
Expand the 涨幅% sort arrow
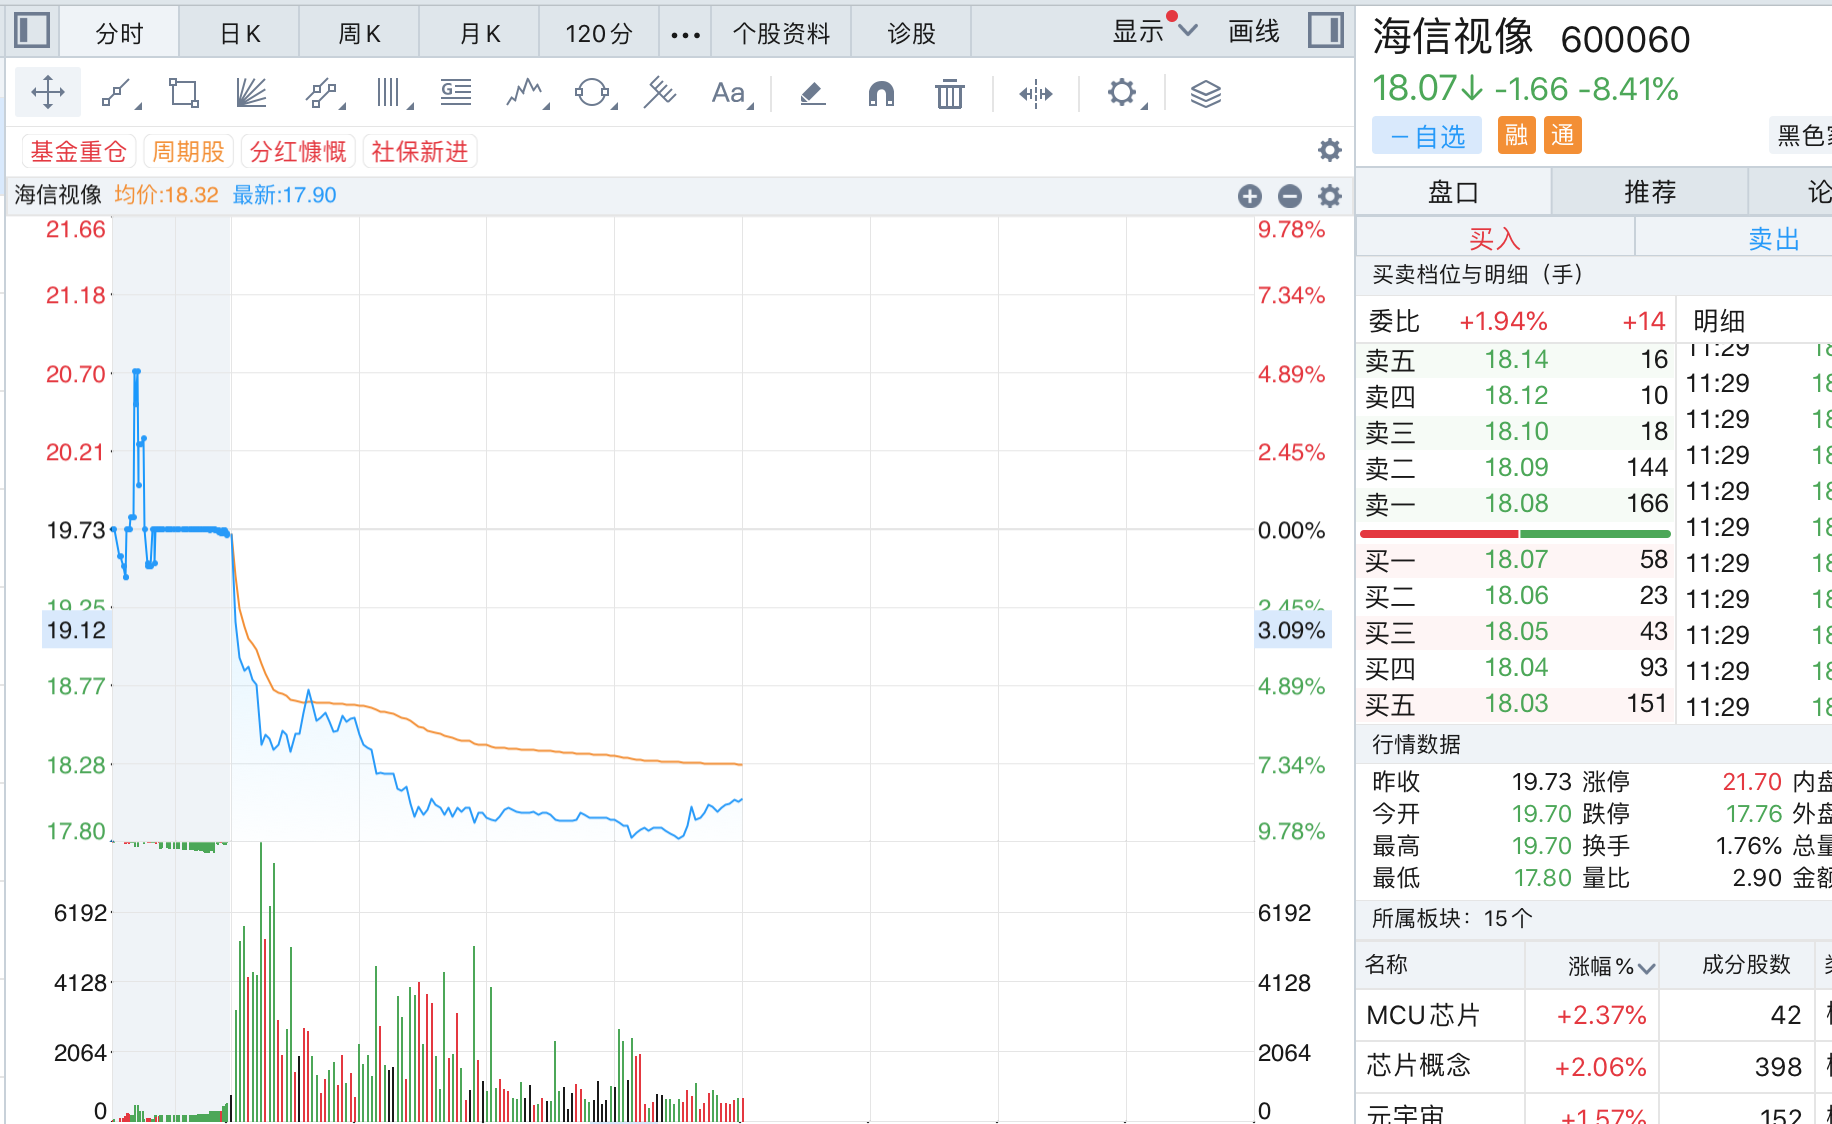point(1646,967)
